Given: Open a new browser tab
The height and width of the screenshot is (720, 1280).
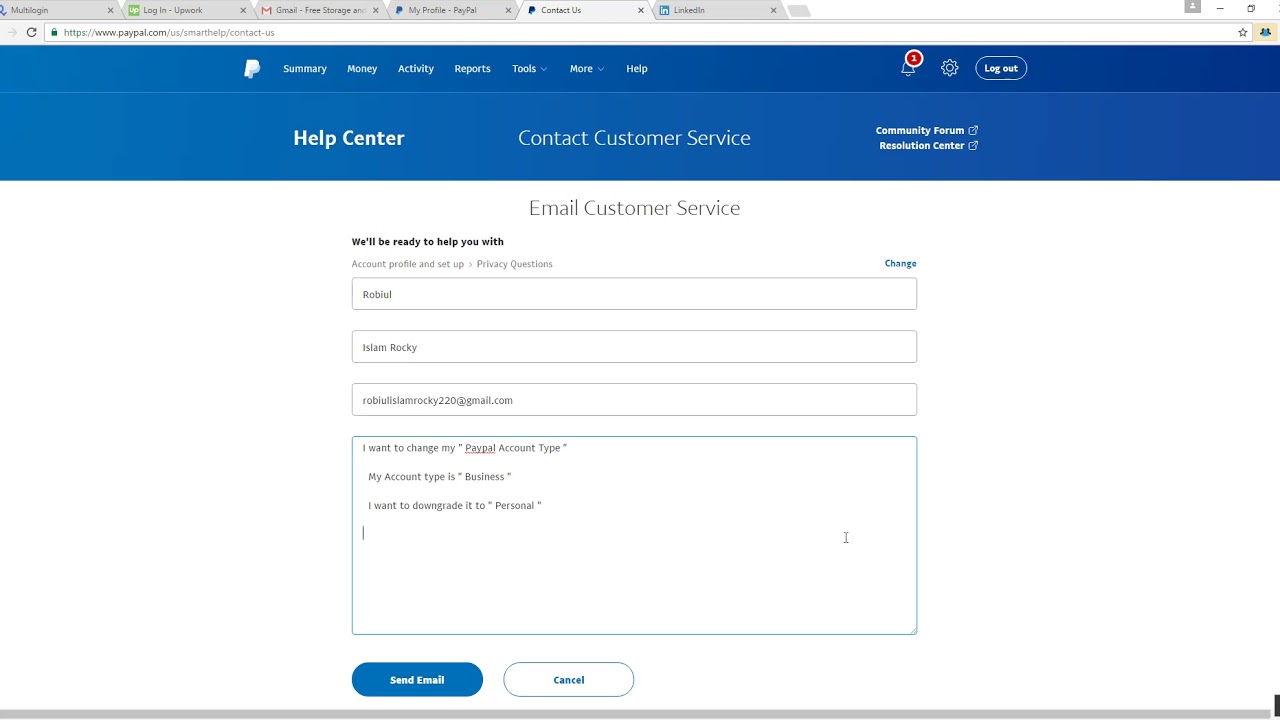Looking at the screenshot, I should click(x=798, y=11).
